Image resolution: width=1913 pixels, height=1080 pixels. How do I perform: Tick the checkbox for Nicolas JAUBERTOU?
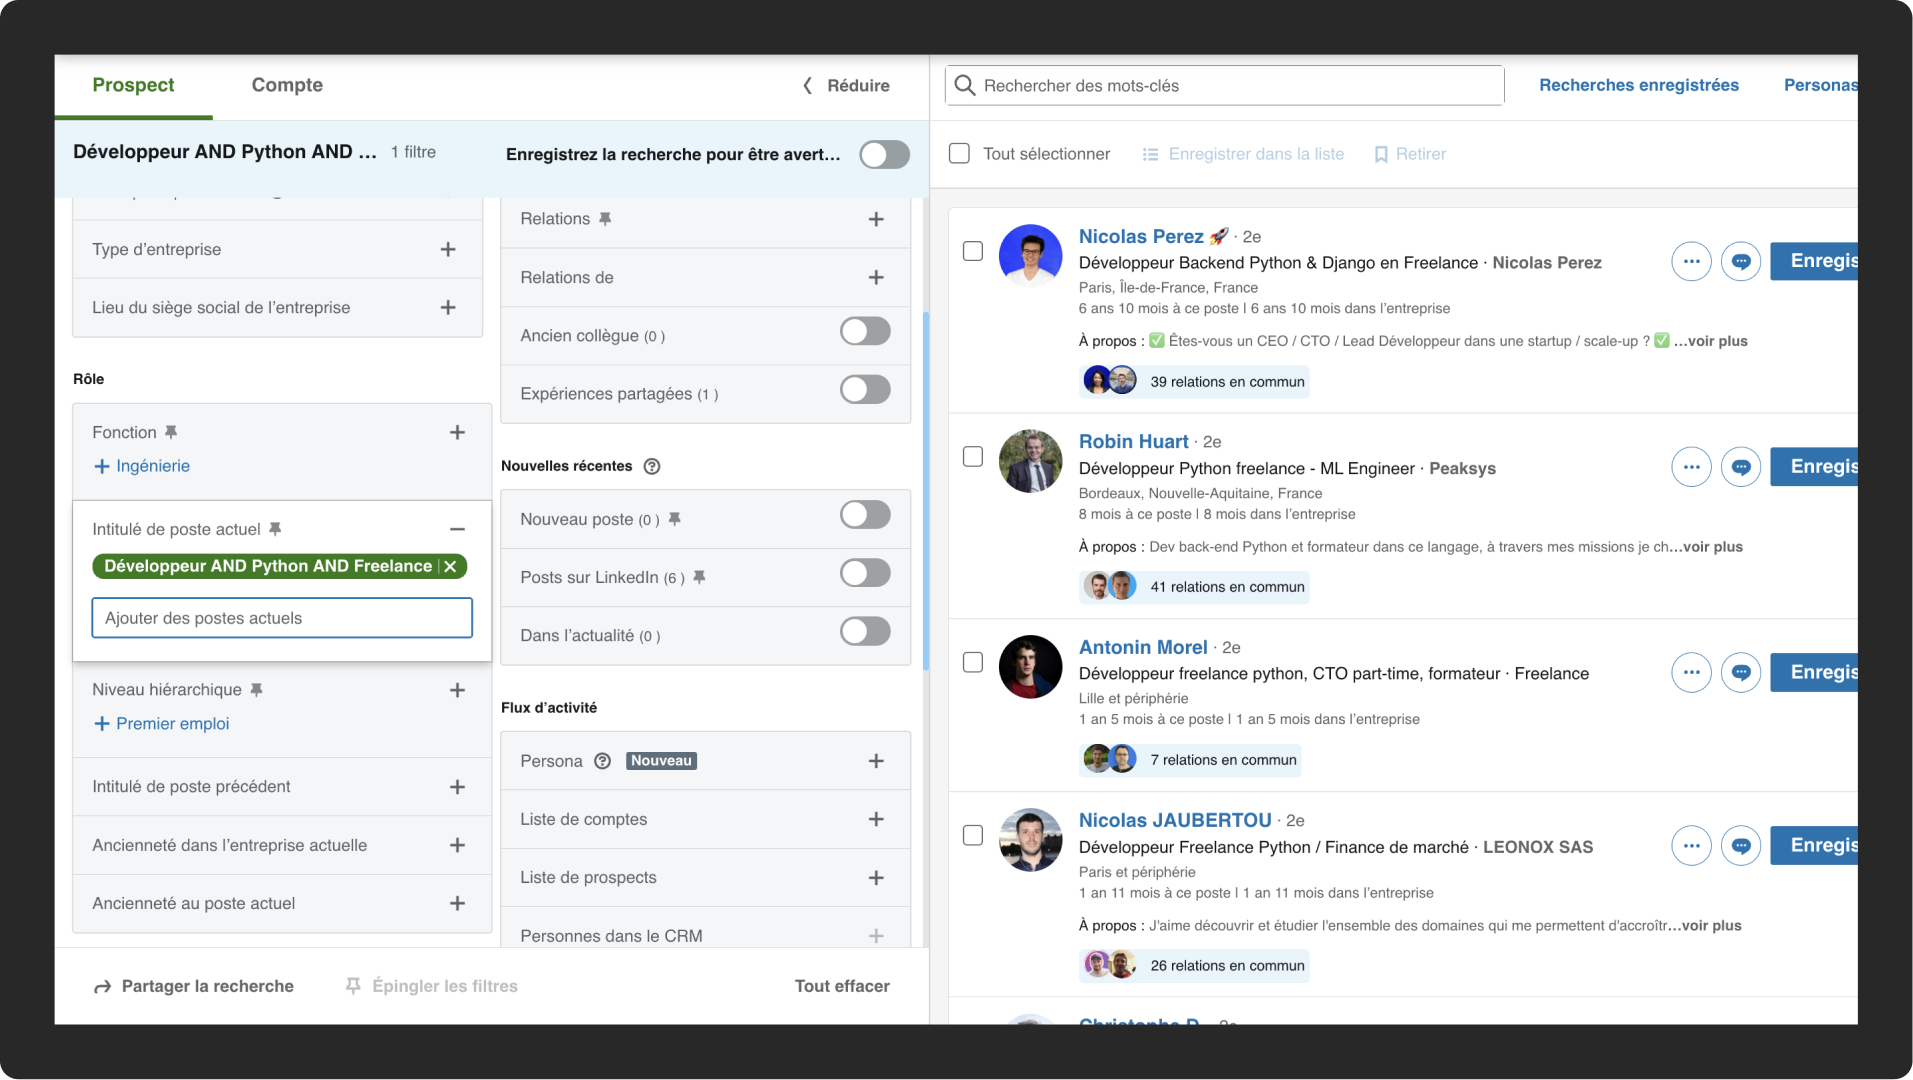[x=973, y=836]
